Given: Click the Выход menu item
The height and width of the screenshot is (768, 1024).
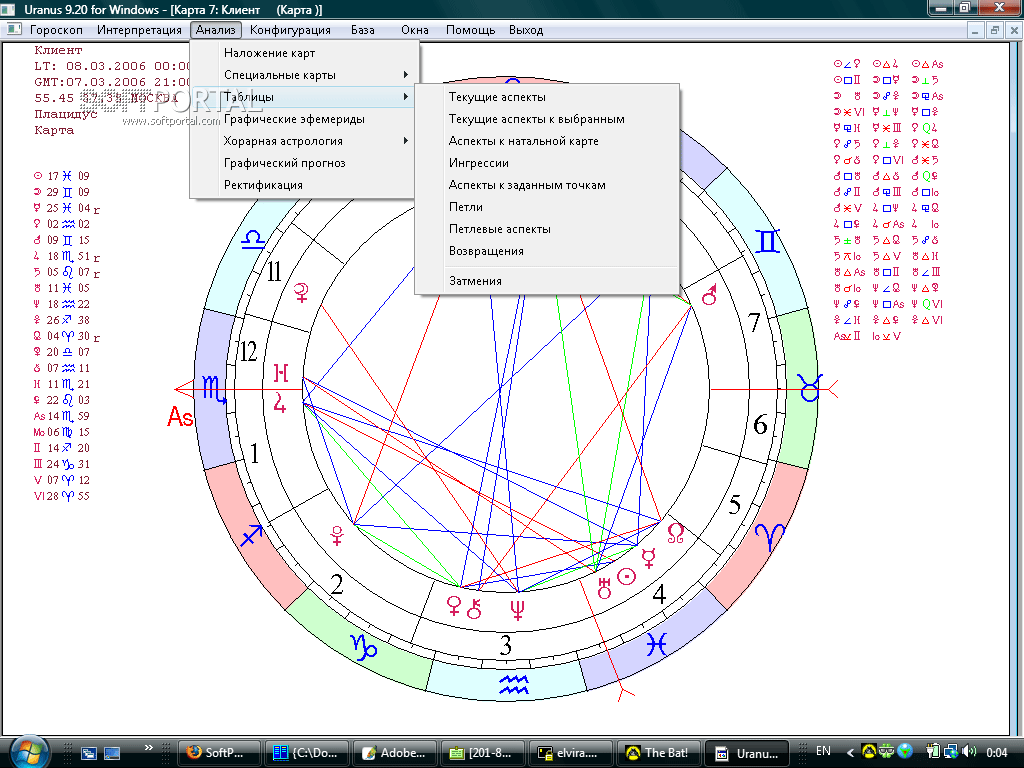Looking at the screenshot, I should click(x=526, y=30).
